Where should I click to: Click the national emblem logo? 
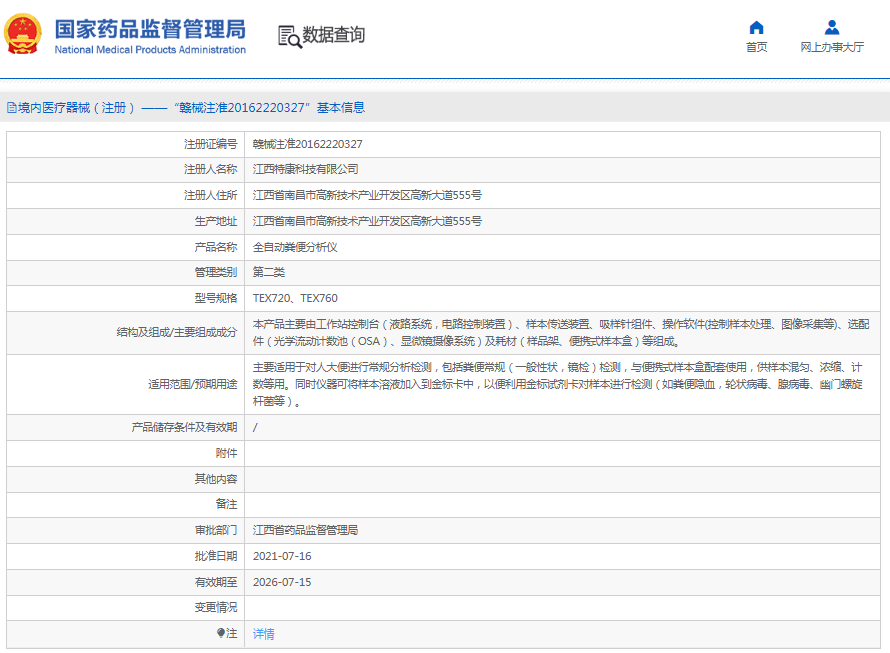(x=23, y=35)
